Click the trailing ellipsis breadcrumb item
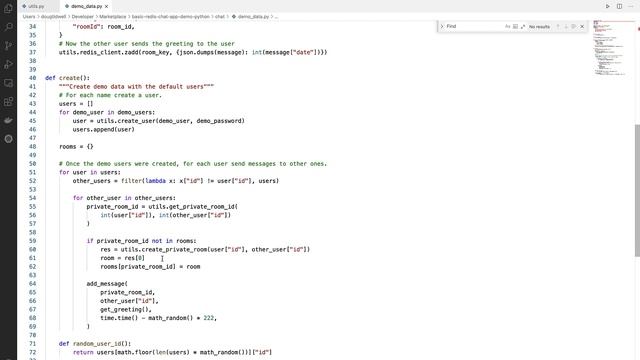 point(276,17)
